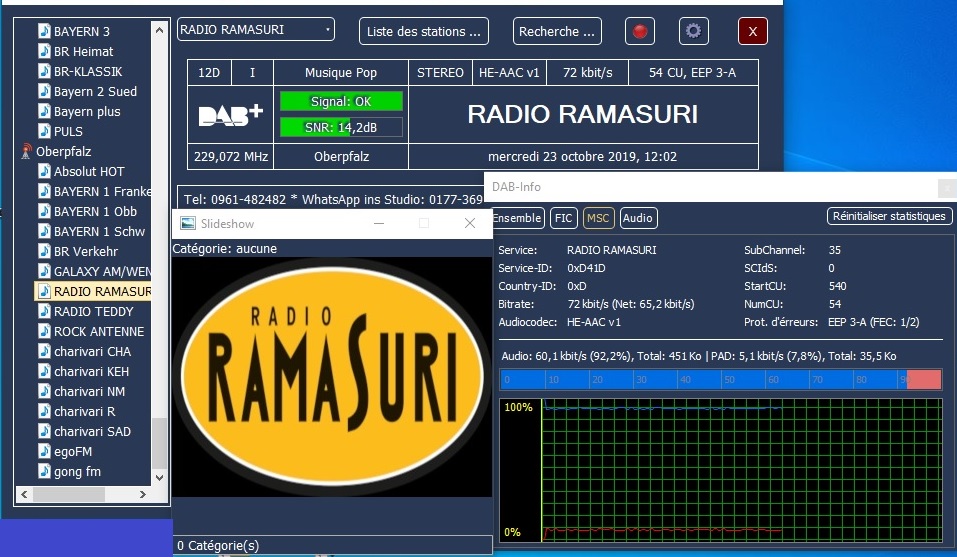Click the vertical scrollbar thumb in station list
Viewport: 957px width, 557px height.
coord(159,442)
